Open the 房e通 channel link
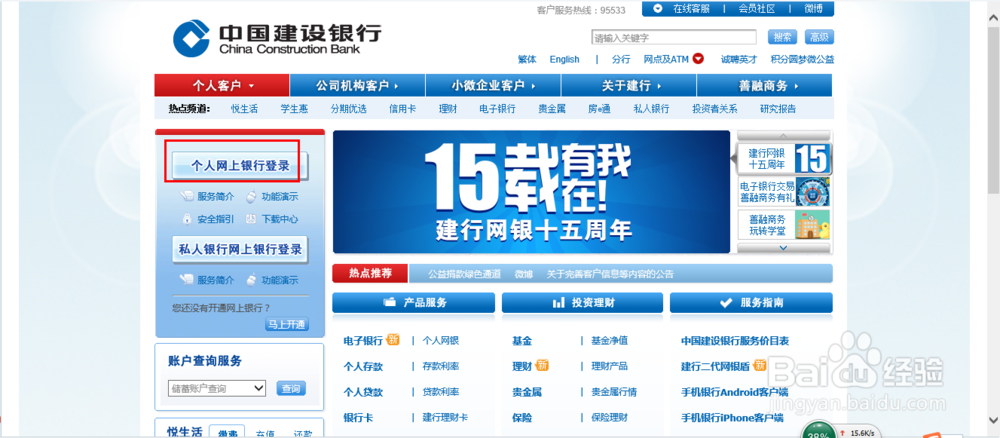 (x=599, y=108)
